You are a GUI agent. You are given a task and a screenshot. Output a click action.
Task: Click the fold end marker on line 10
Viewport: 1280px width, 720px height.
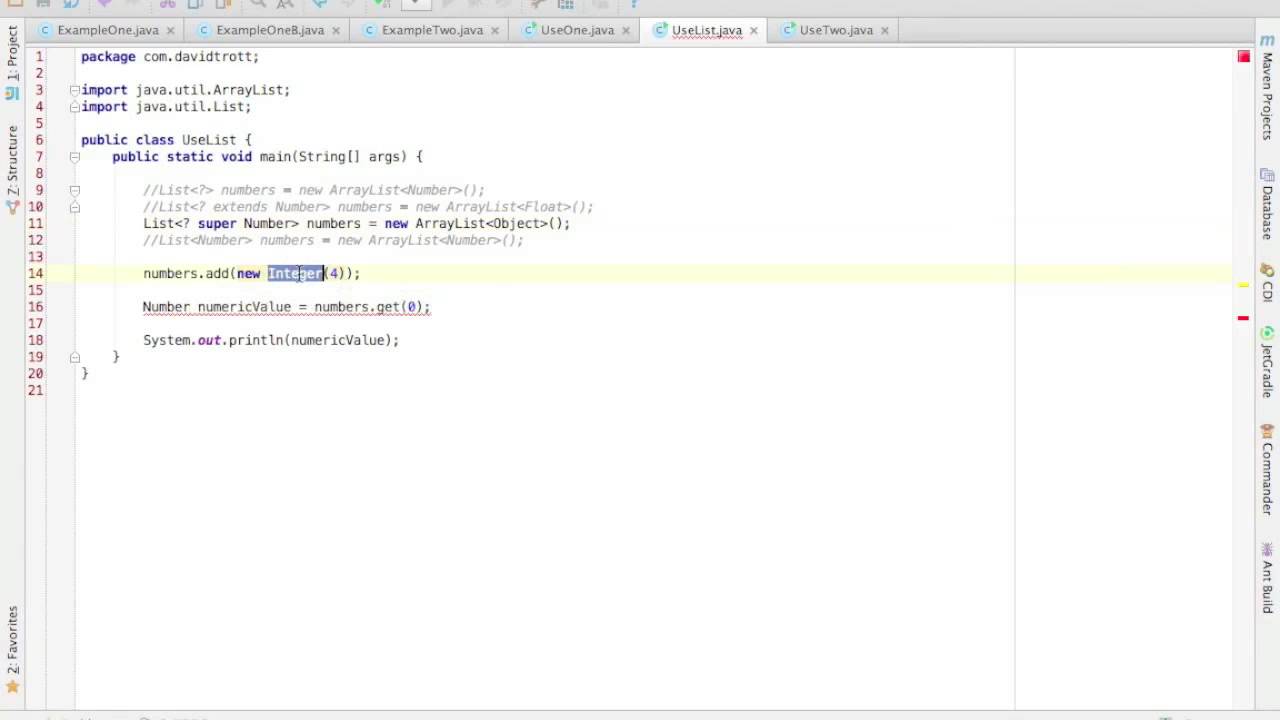[74, 207]
